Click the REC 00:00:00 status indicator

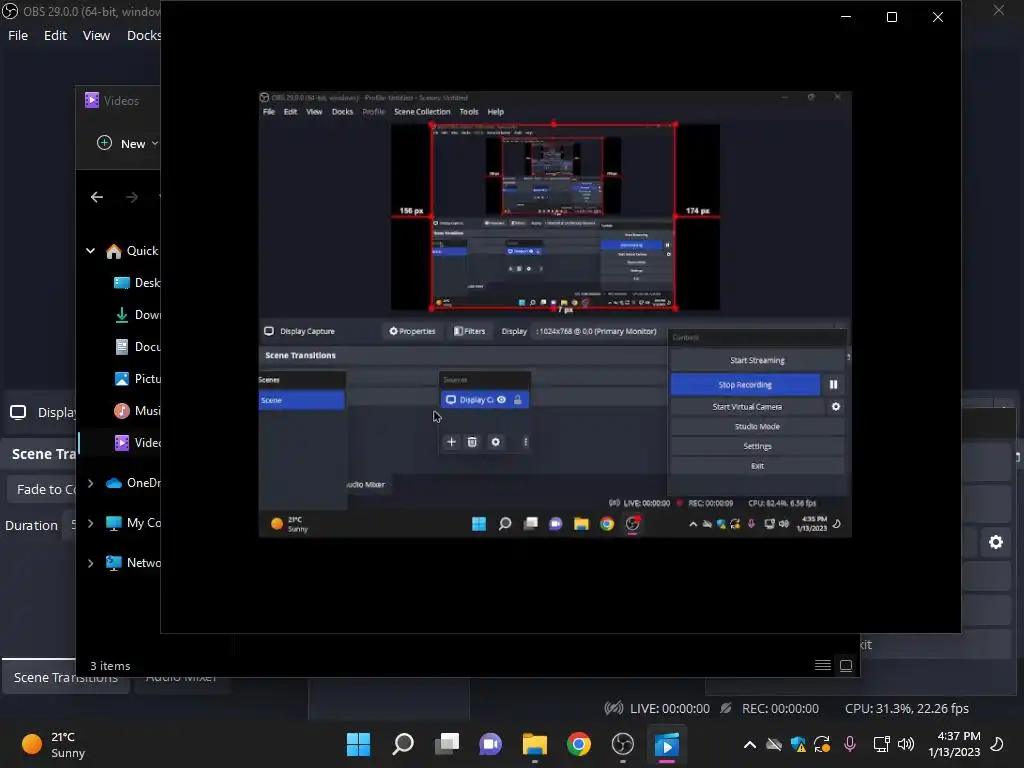(x=769, y=709)
